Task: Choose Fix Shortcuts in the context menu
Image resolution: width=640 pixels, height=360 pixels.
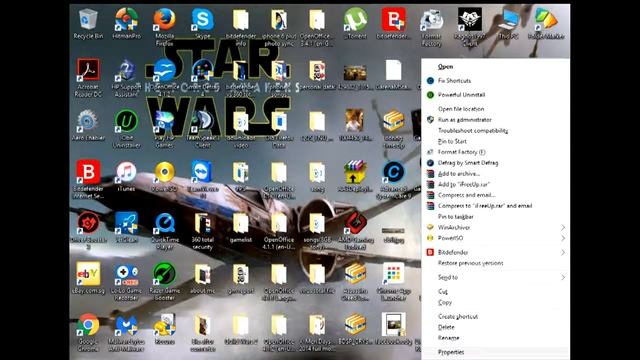Action: tap(454, 81)
